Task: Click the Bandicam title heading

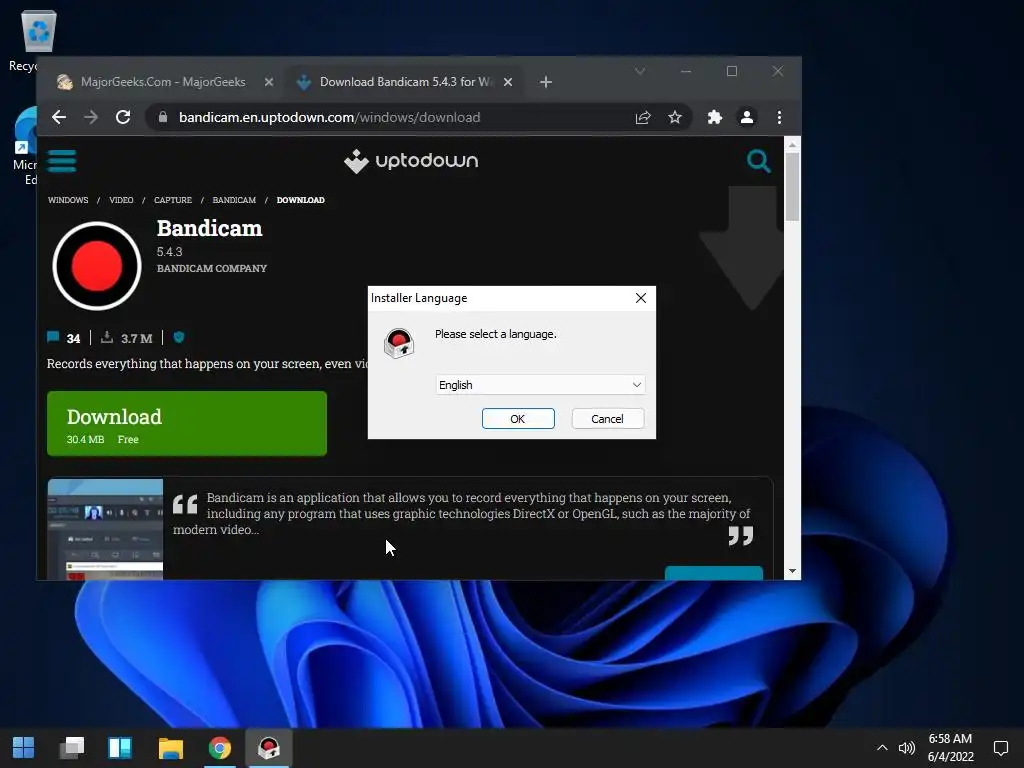Action: pos(210,229)
